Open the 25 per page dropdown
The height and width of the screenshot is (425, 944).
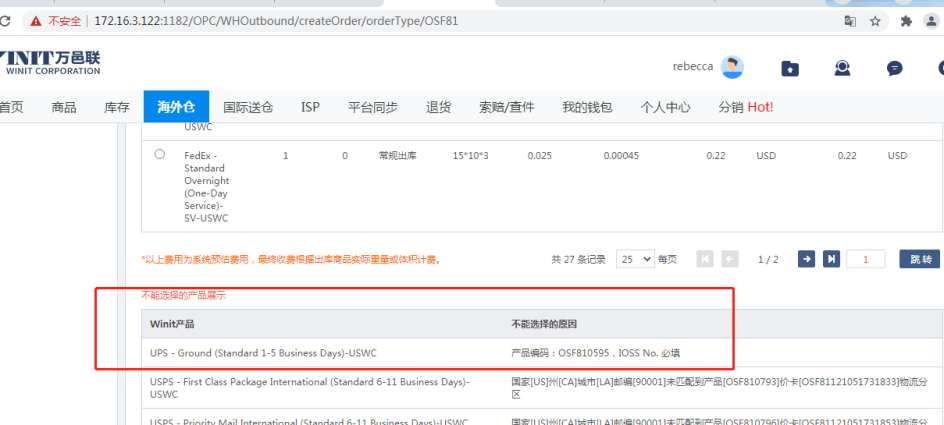pos(635,259)
